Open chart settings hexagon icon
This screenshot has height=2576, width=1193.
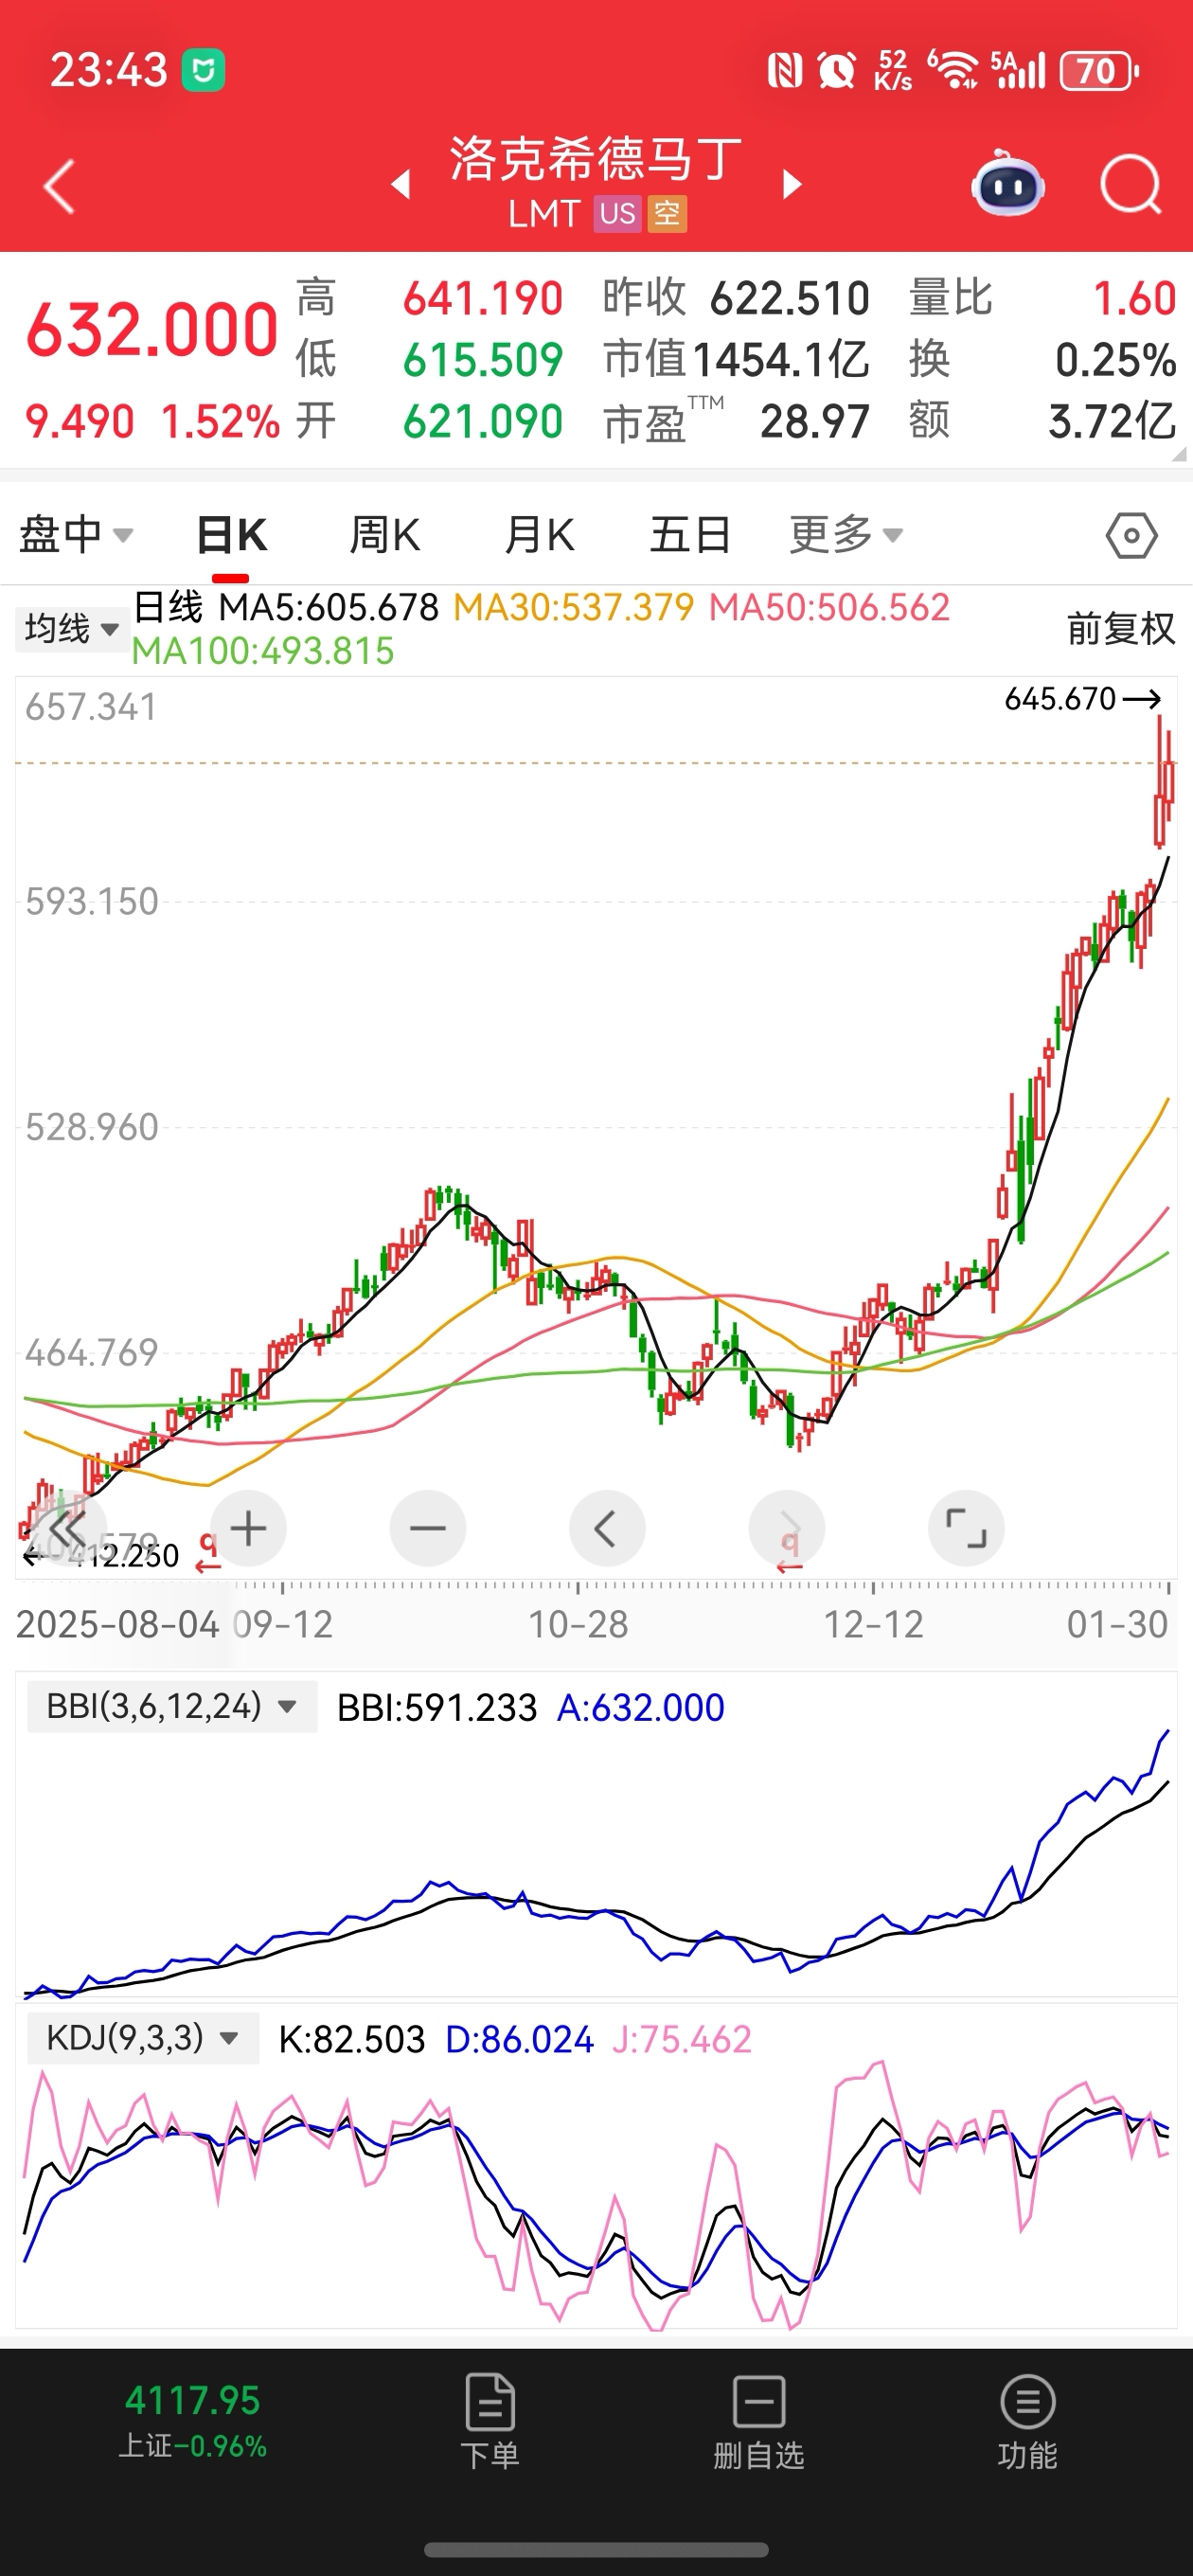[1131, 536]
